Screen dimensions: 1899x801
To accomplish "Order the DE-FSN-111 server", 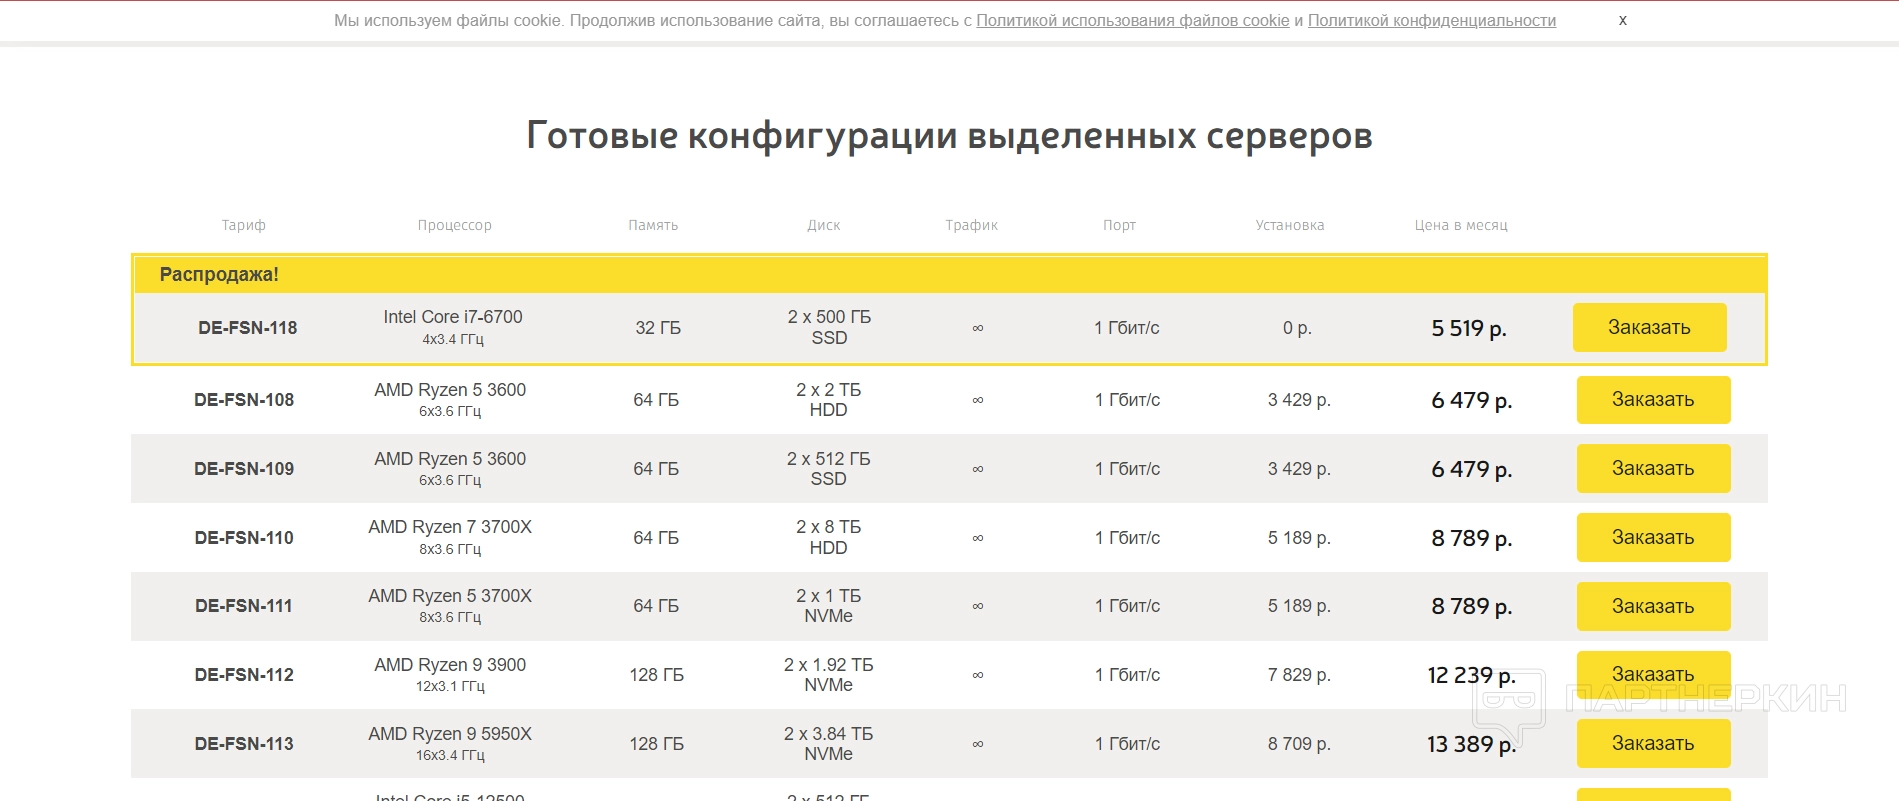I will click(x=1653, y=606).
